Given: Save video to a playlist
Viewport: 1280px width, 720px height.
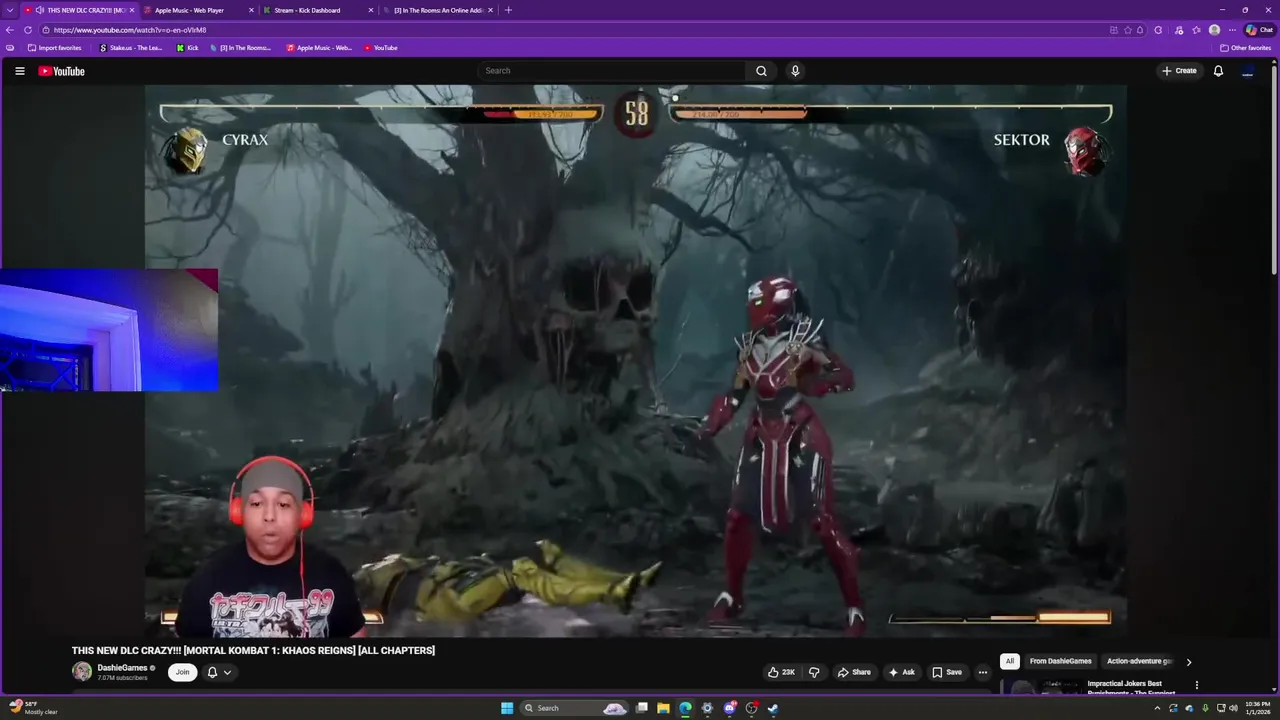Looking at the screenshot, I should [x=946, y=672].
